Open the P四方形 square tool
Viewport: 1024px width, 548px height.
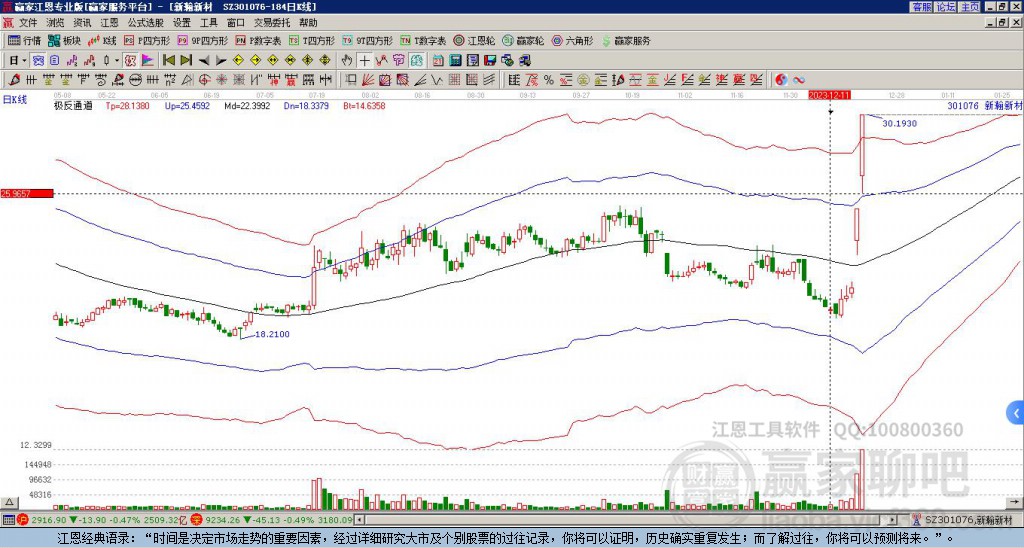pos(147,40)
